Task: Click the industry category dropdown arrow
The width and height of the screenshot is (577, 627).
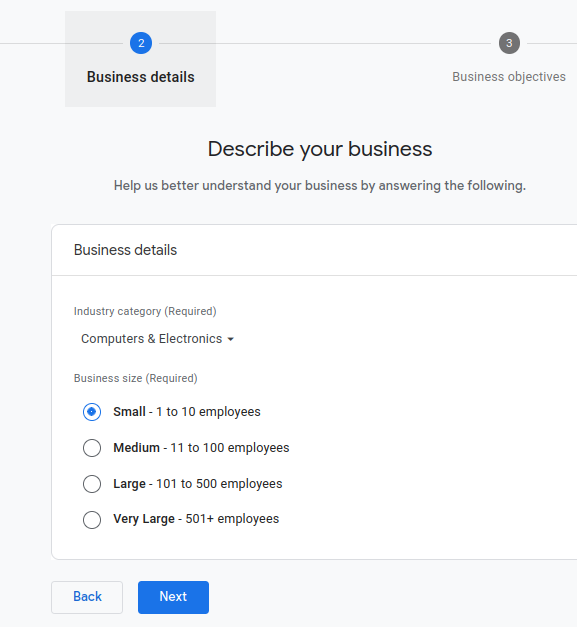Action: (x=230, y=339)
